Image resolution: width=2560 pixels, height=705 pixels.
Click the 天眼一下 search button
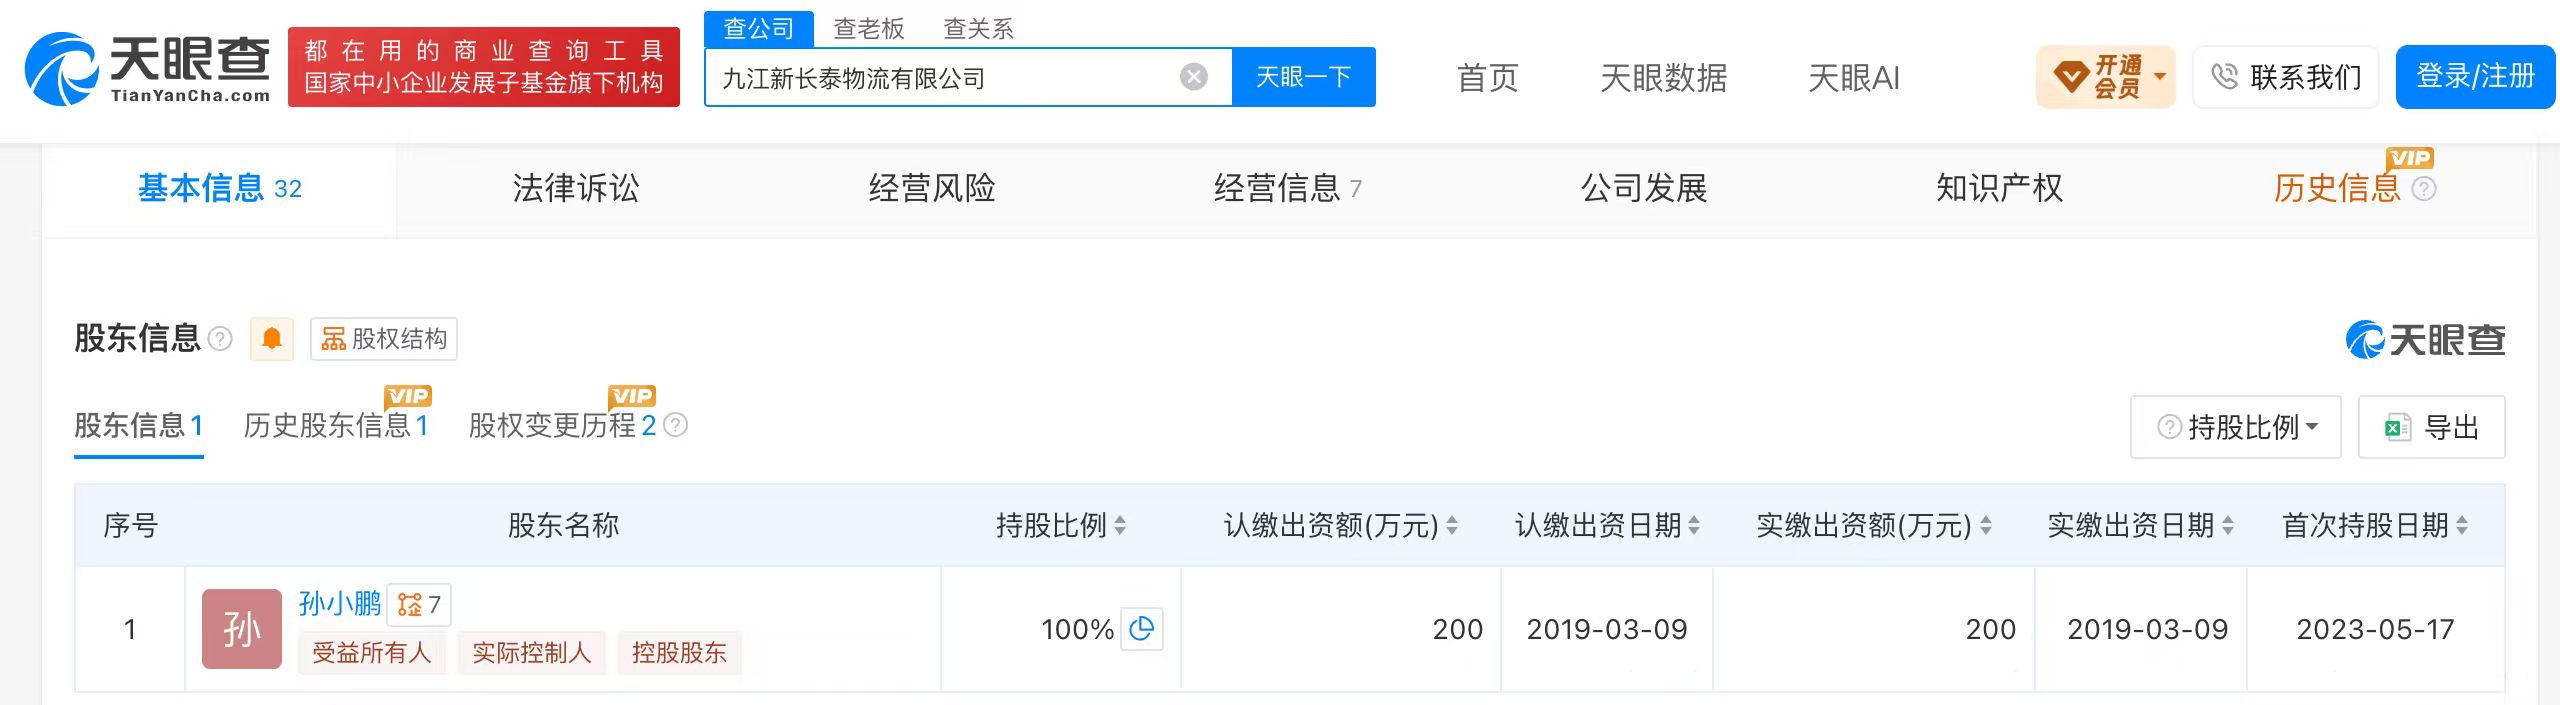coord(1304,77)
